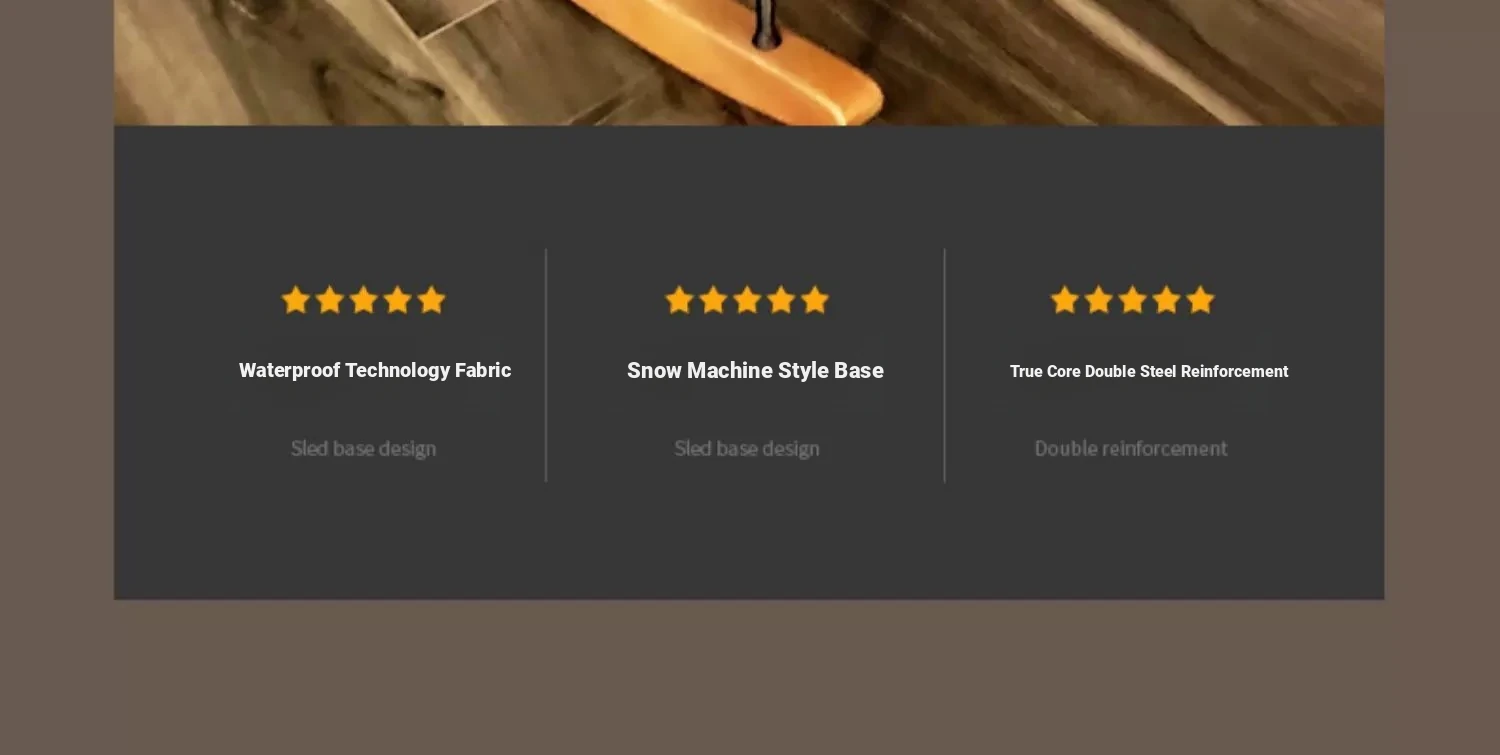Select the third star above True Core Double Steel Reinforcement

click(1133, 300)
